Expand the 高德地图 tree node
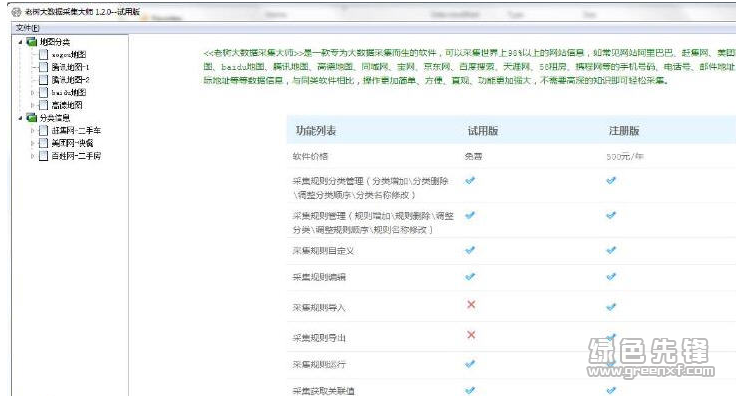This screenshot has height=396, width=736. tap(32, 105)
